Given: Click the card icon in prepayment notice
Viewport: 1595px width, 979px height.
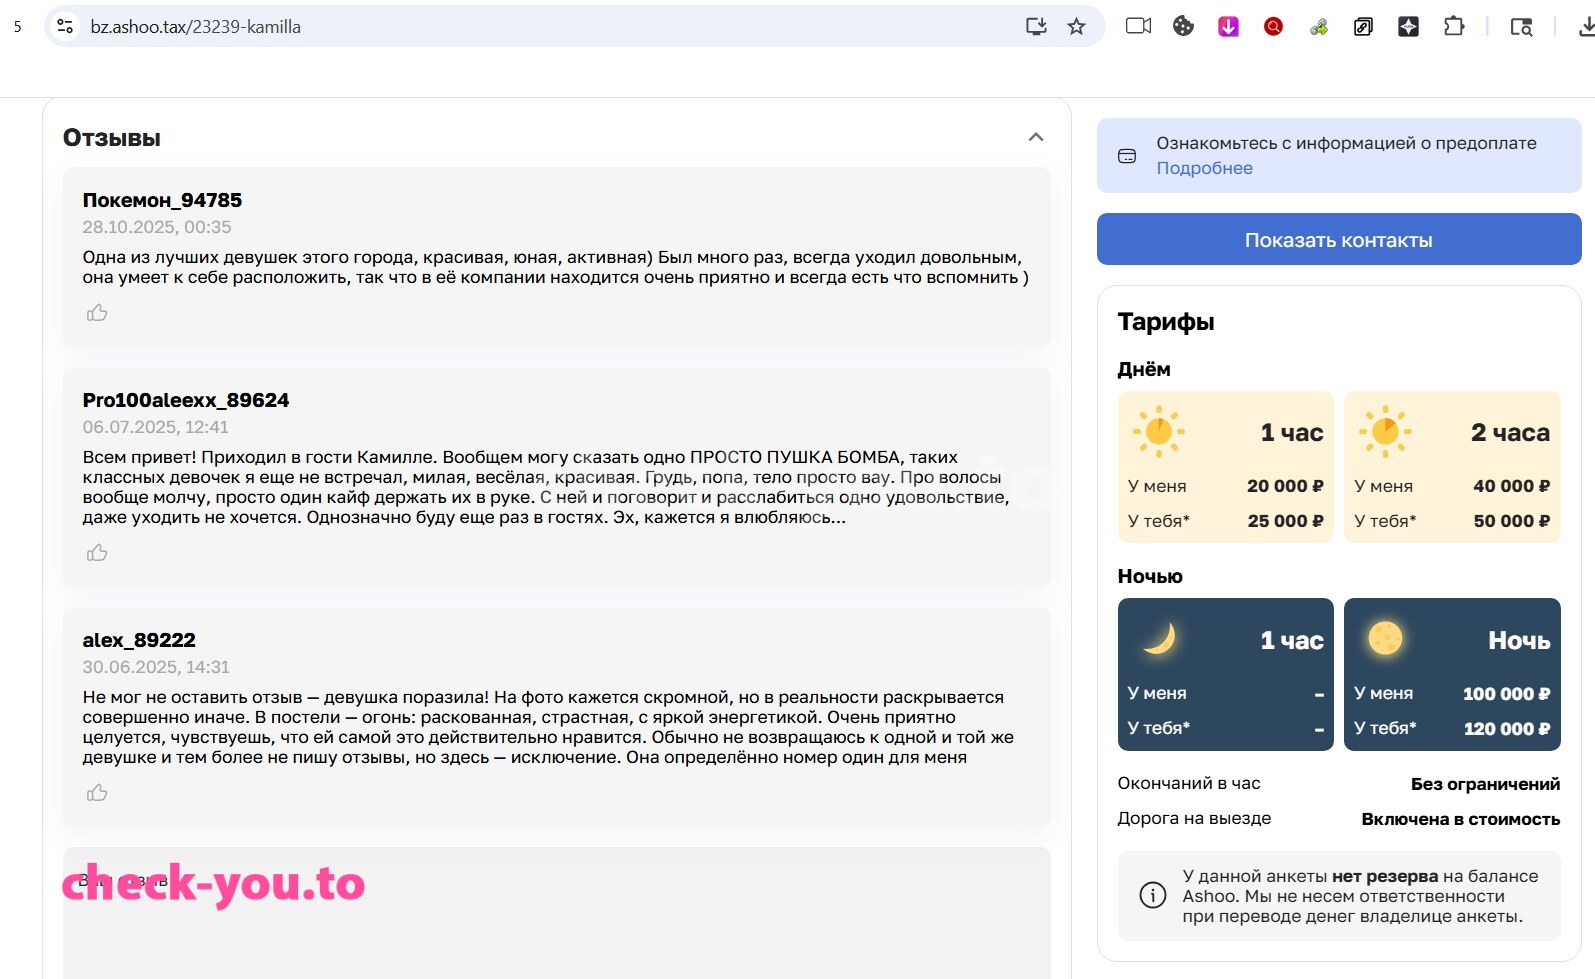Looking at the screenshot, I should (x=1127, y=156).
